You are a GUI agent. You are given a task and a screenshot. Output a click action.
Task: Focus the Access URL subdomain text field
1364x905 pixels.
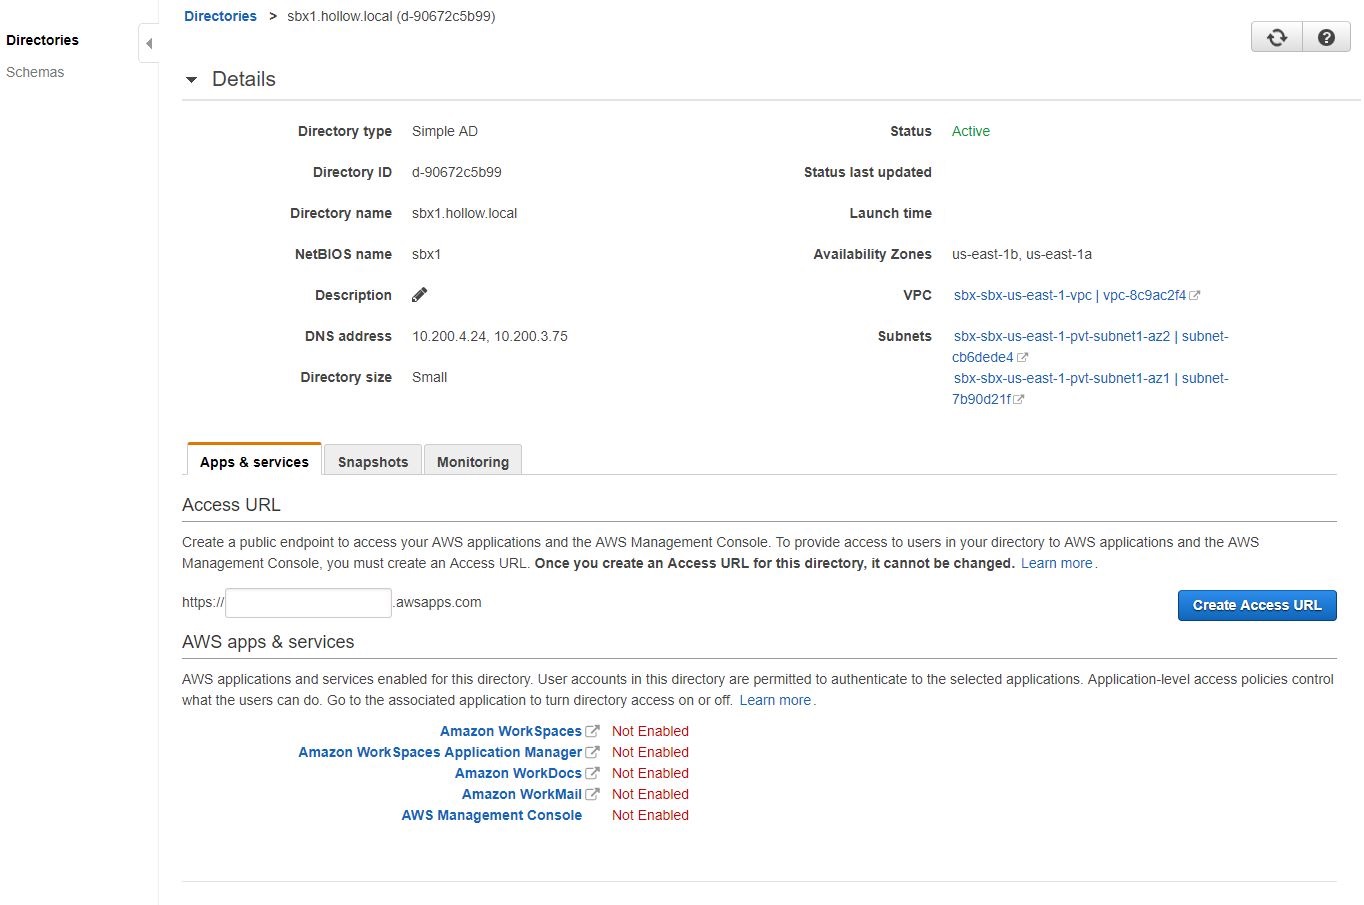tap(308, 603)
